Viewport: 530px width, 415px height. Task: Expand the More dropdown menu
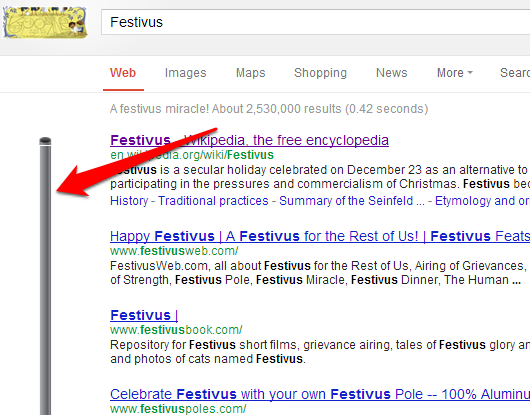point(455,73)
